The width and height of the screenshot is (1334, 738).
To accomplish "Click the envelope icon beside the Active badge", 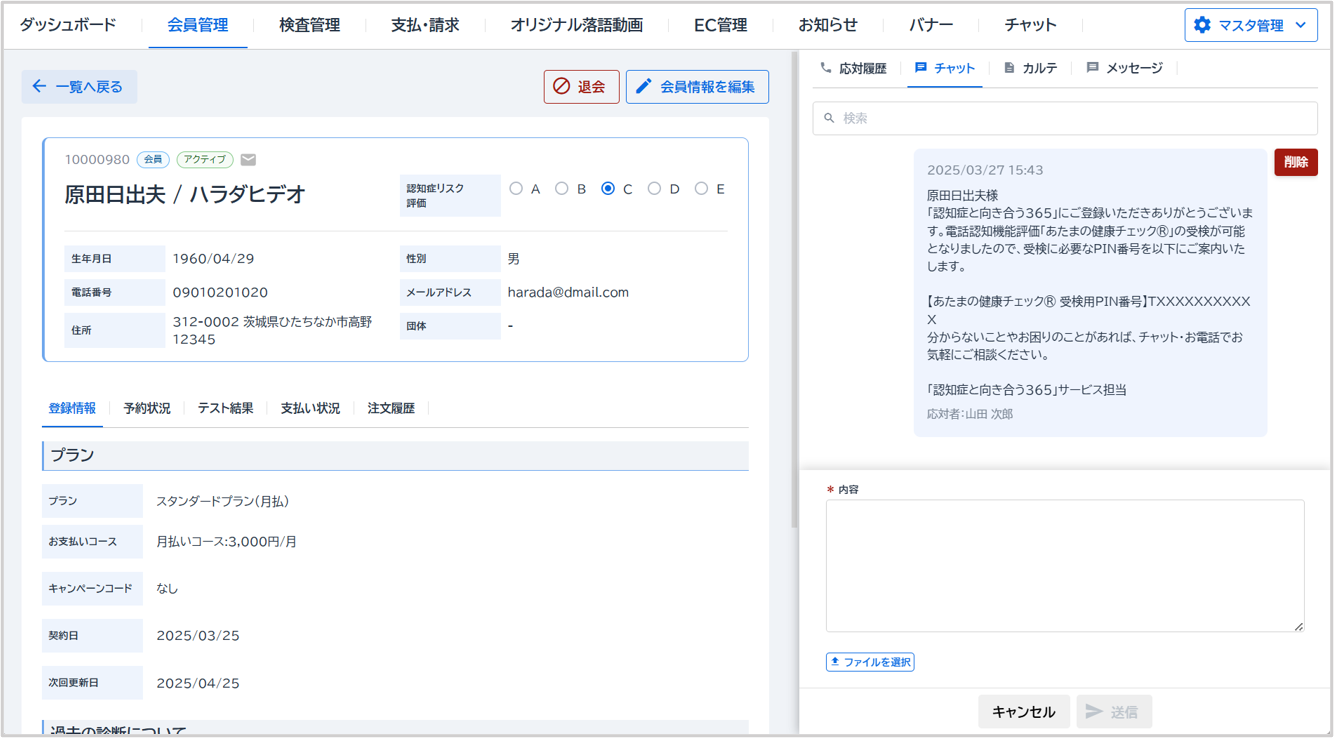I will pos(249,160).
